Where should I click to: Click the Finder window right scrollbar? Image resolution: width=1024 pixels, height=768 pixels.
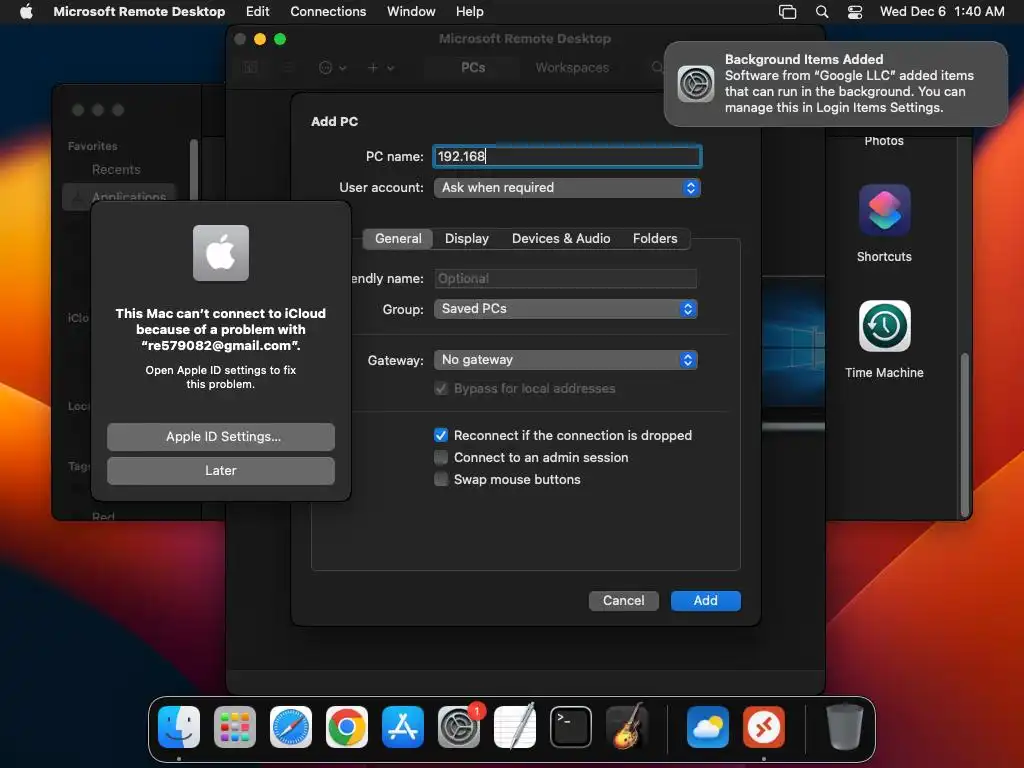(964, 434)
